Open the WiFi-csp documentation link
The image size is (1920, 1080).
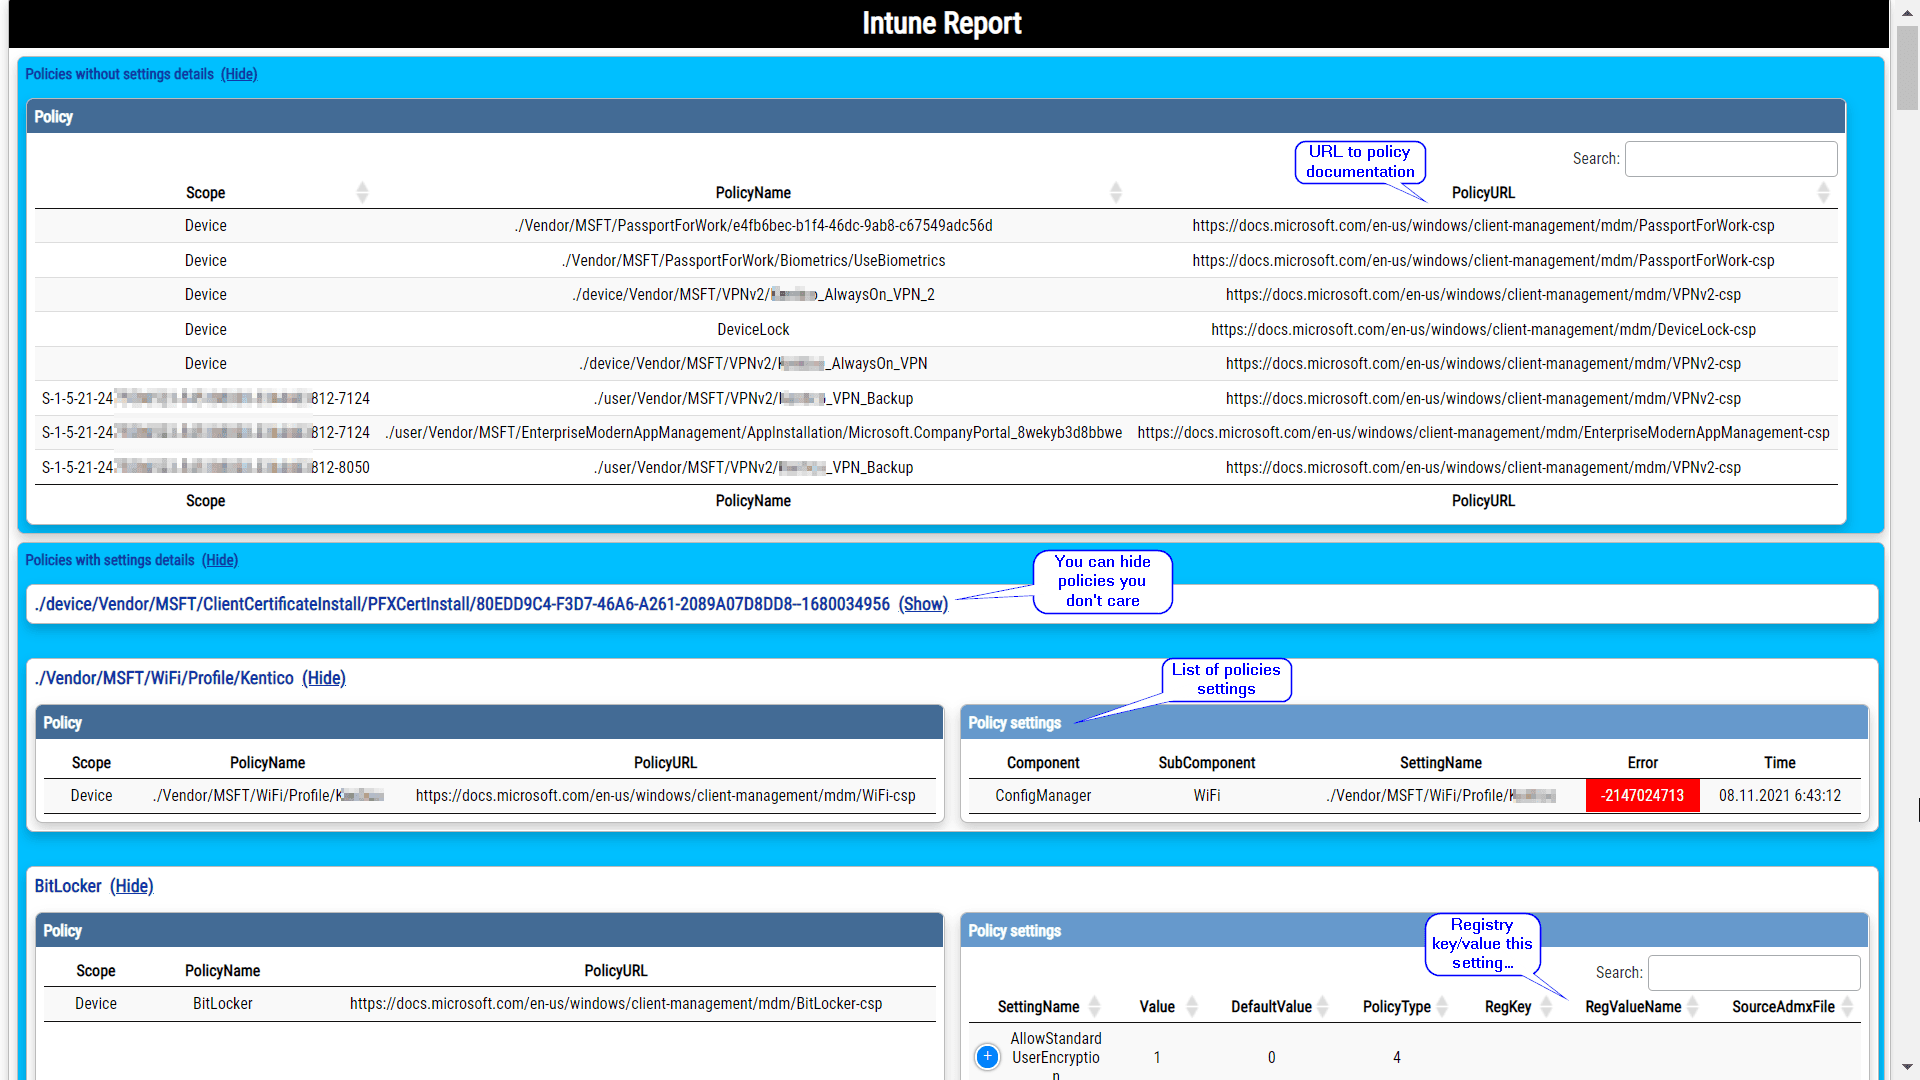point(665,796)
